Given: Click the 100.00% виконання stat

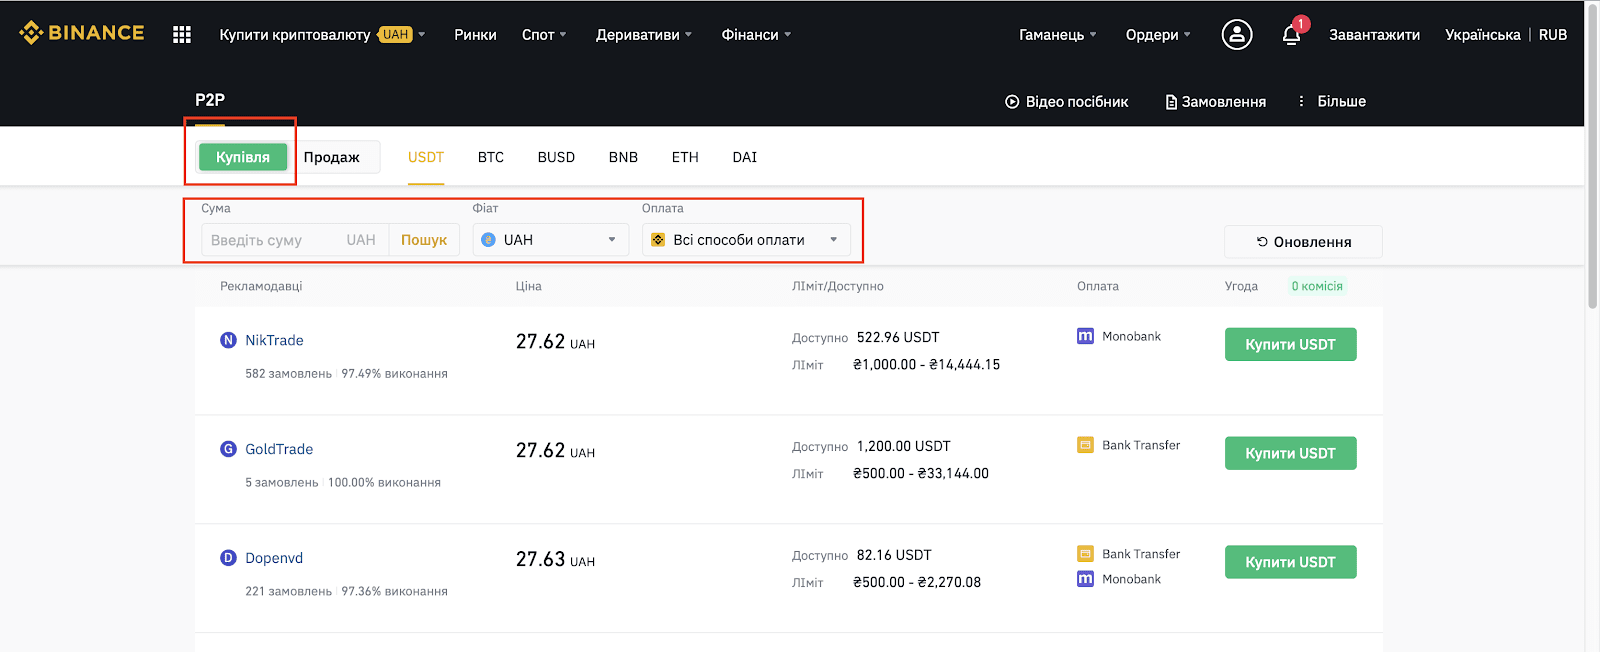Looking at the screenshot, I should tap(384, 482).
